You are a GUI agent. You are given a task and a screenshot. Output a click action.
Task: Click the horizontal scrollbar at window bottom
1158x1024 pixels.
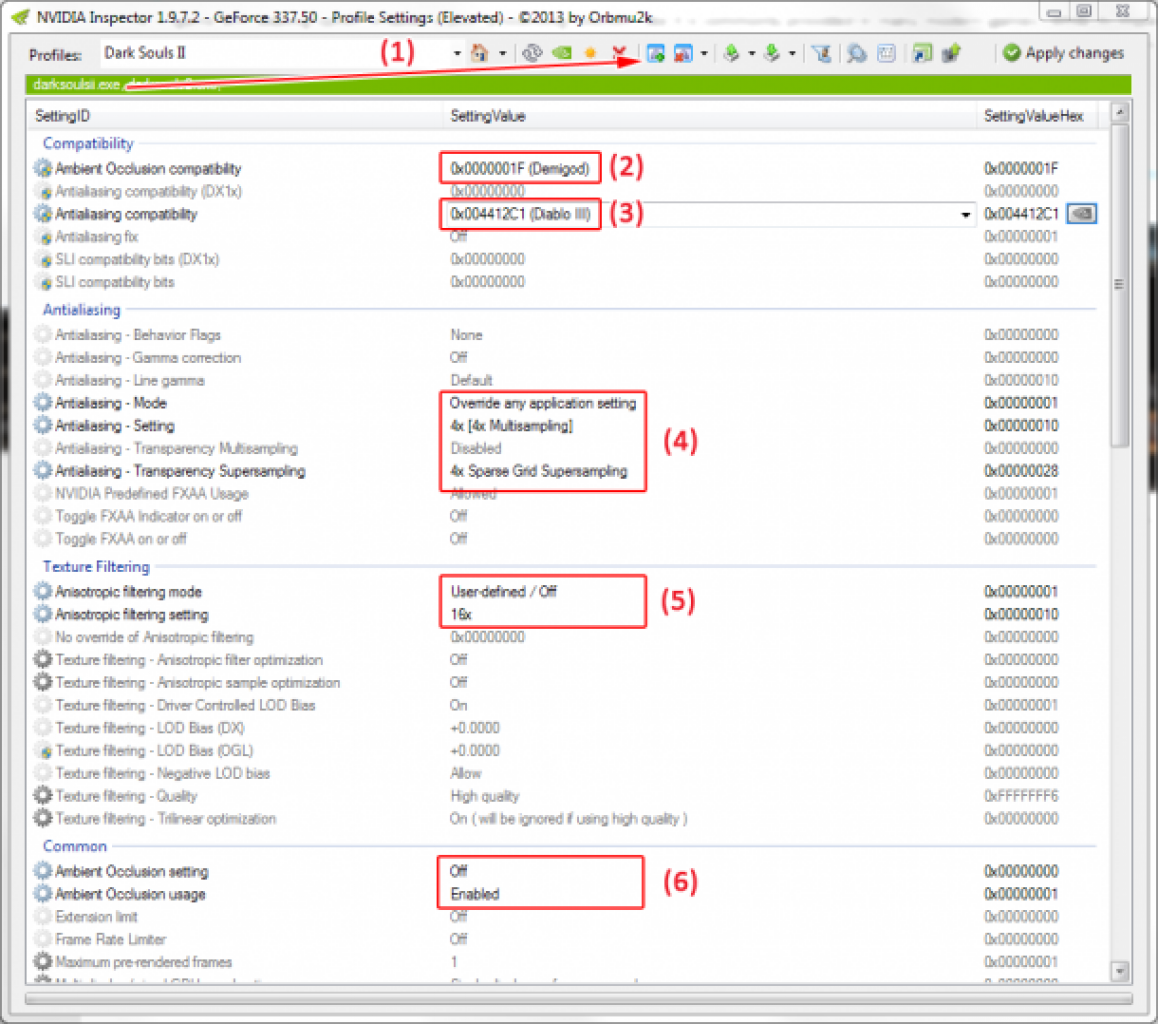[x=578, y=998]
